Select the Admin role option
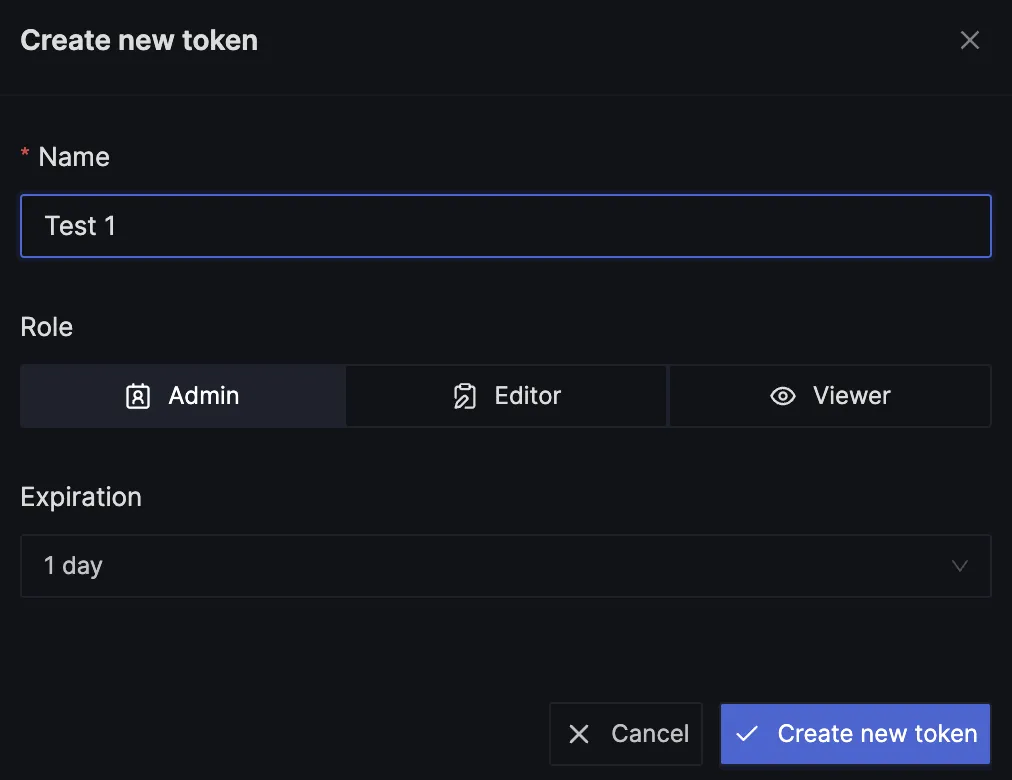This screenshot has width=1012, height=780. point(183,395)
